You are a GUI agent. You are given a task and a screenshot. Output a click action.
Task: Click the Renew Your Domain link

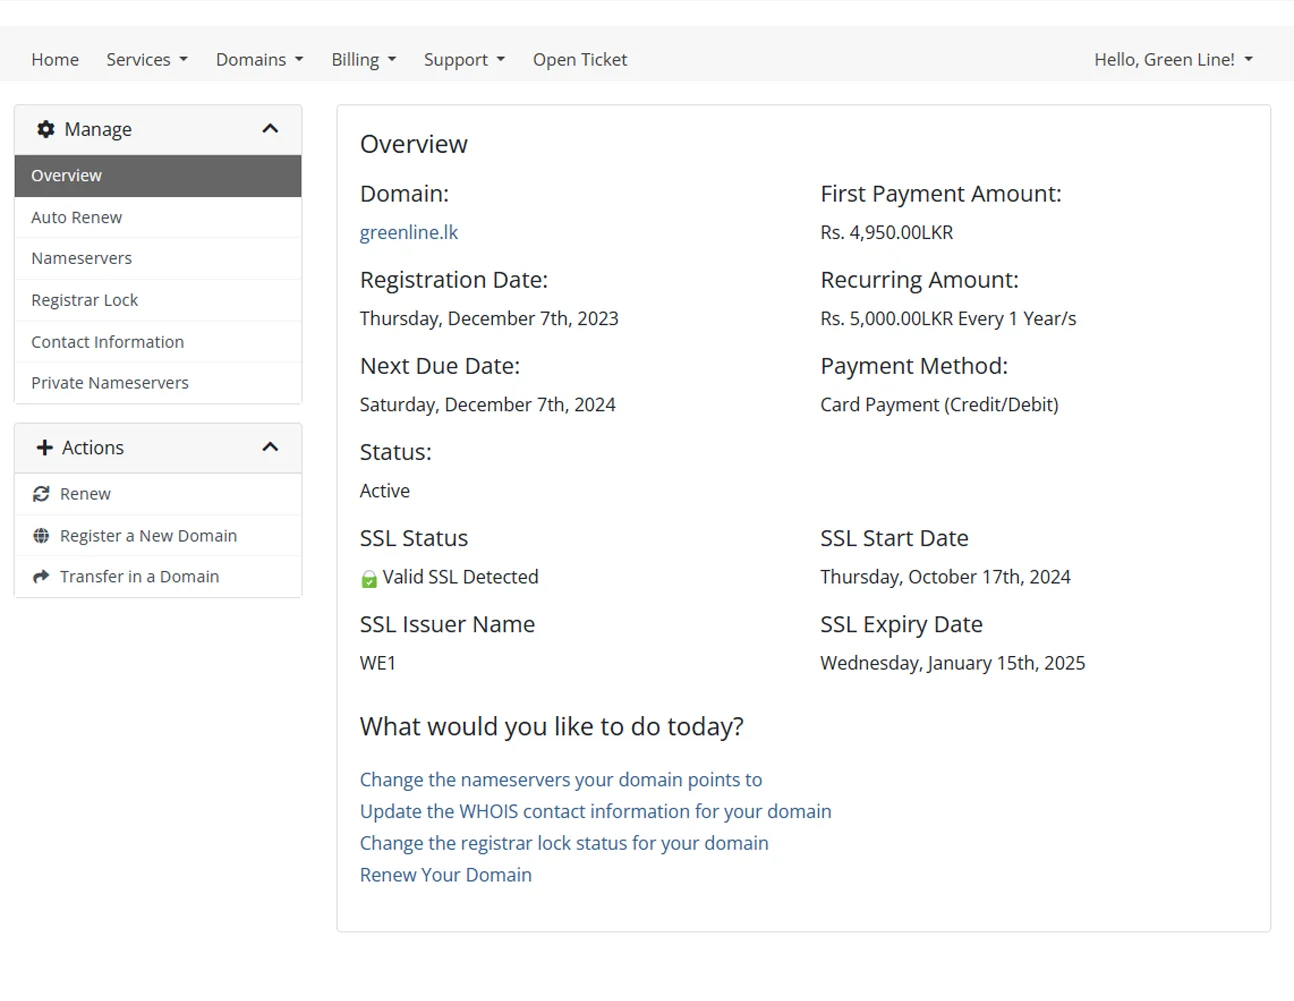[446, 875]
